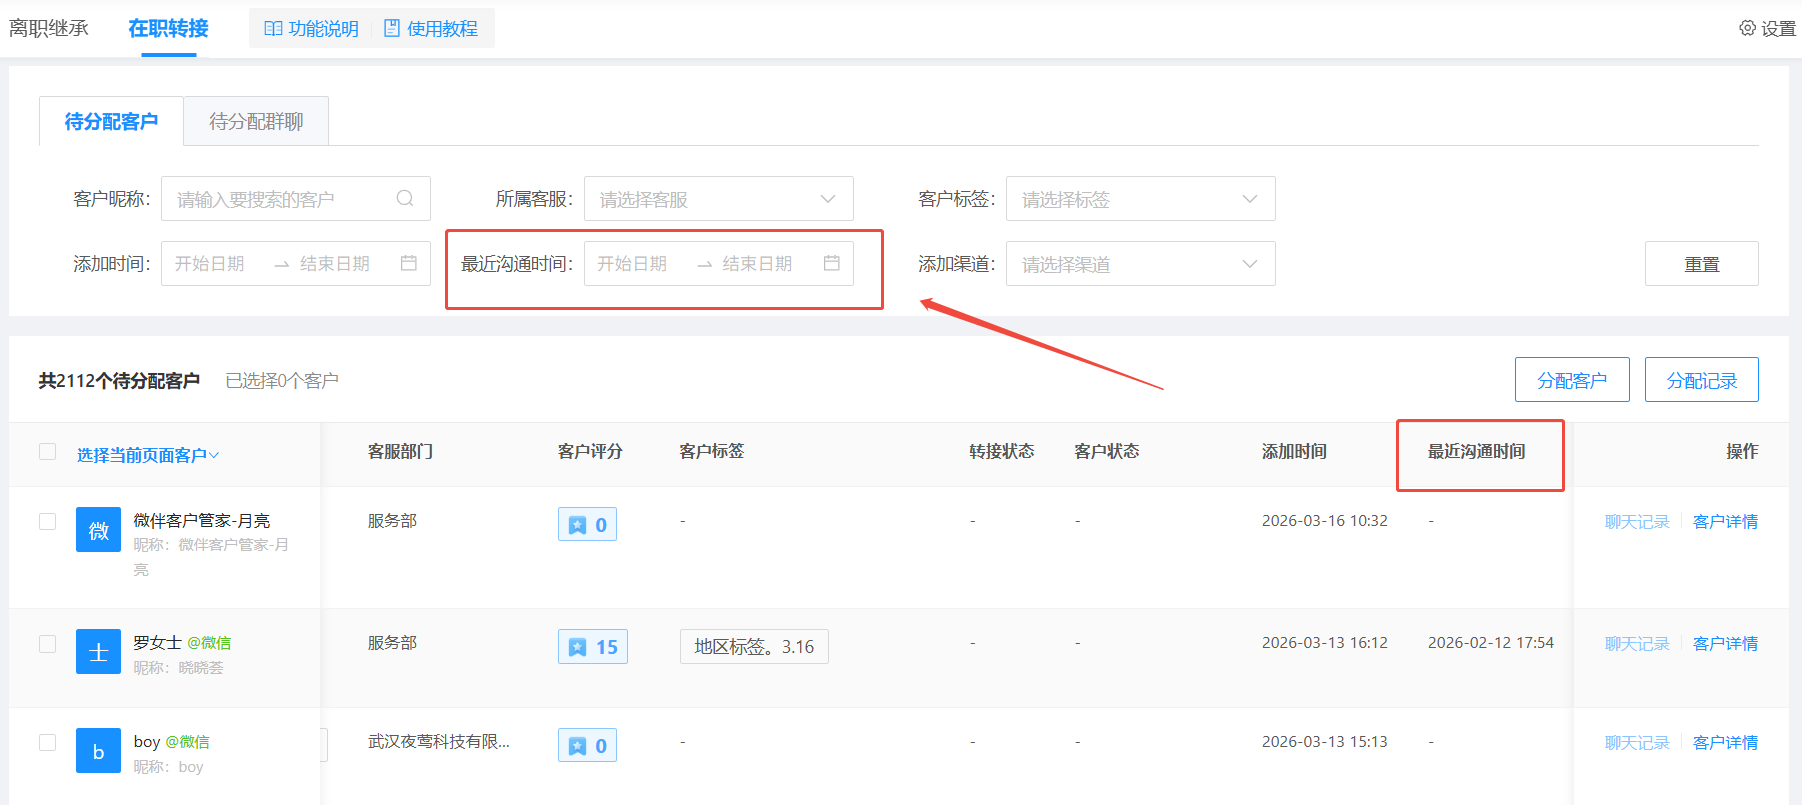The image size is (1802, 805).
Task: Click the 微 avatar of 微伴客户管家-月亮
Action: point(98,530)
